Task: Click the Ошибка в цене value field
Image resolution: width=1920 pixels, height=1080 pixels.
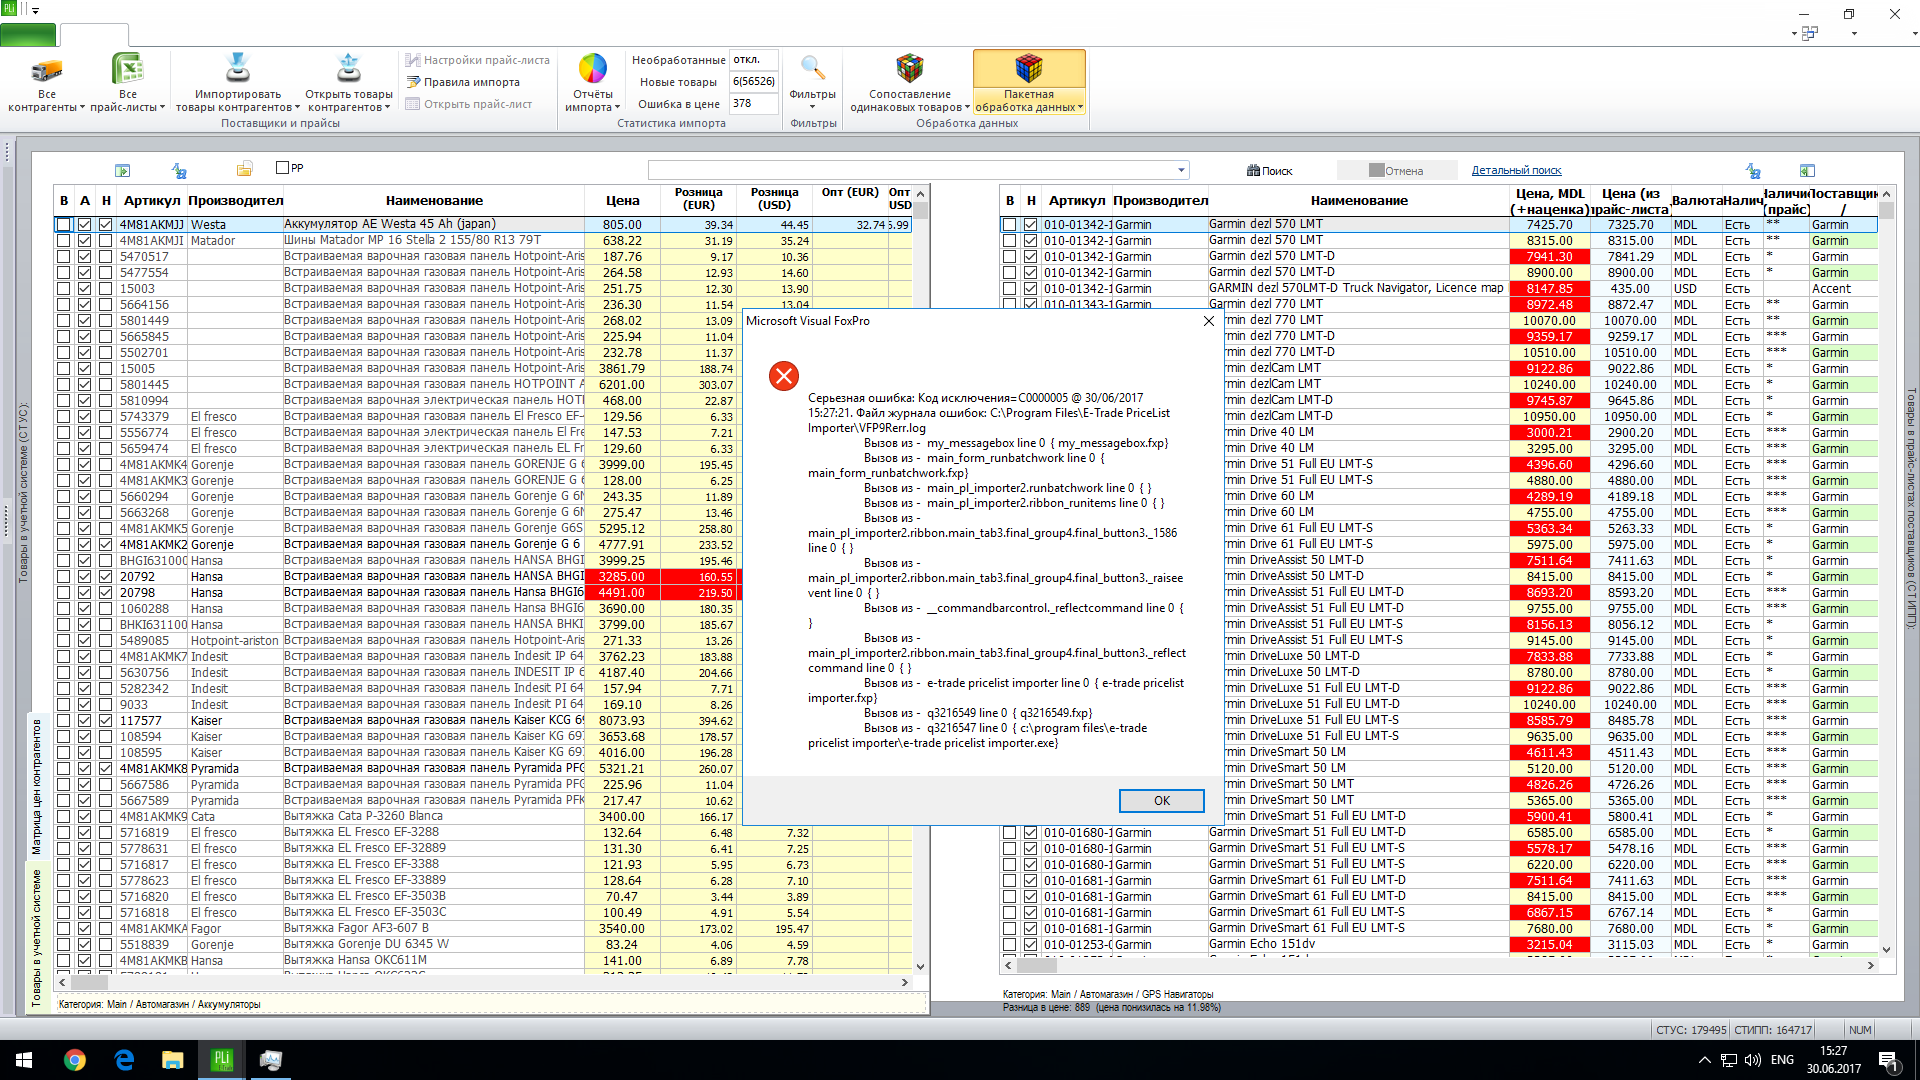Action: click(754, 104)
